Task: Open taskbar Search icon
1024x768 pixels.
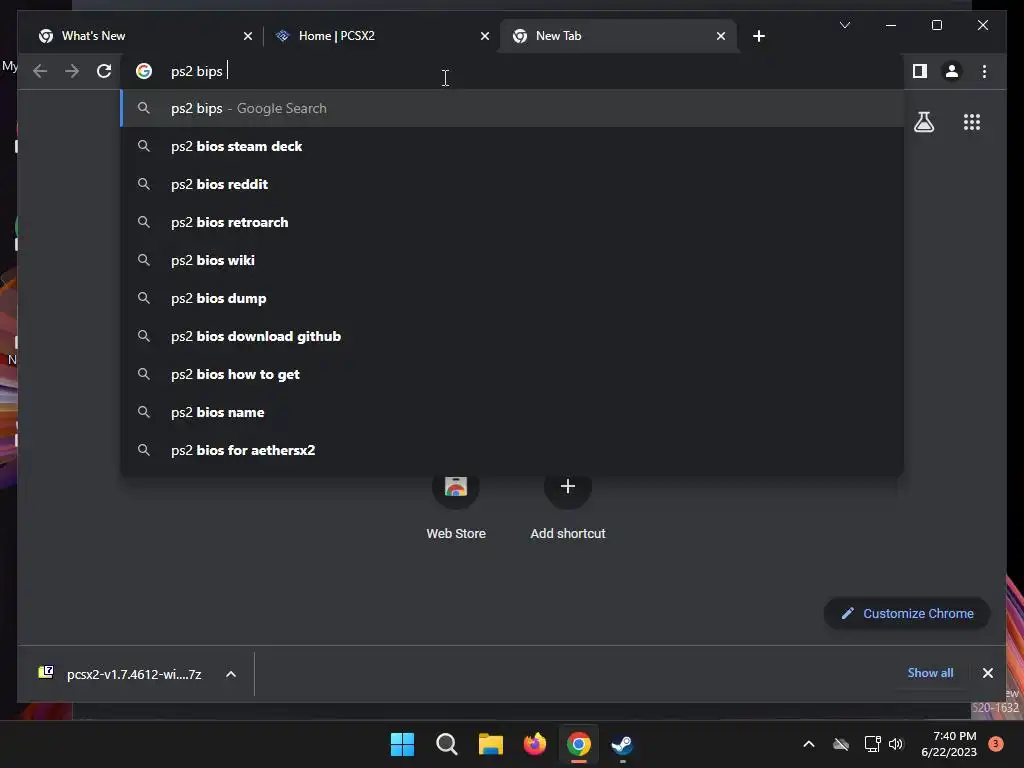Action: [x=447, y=744]
